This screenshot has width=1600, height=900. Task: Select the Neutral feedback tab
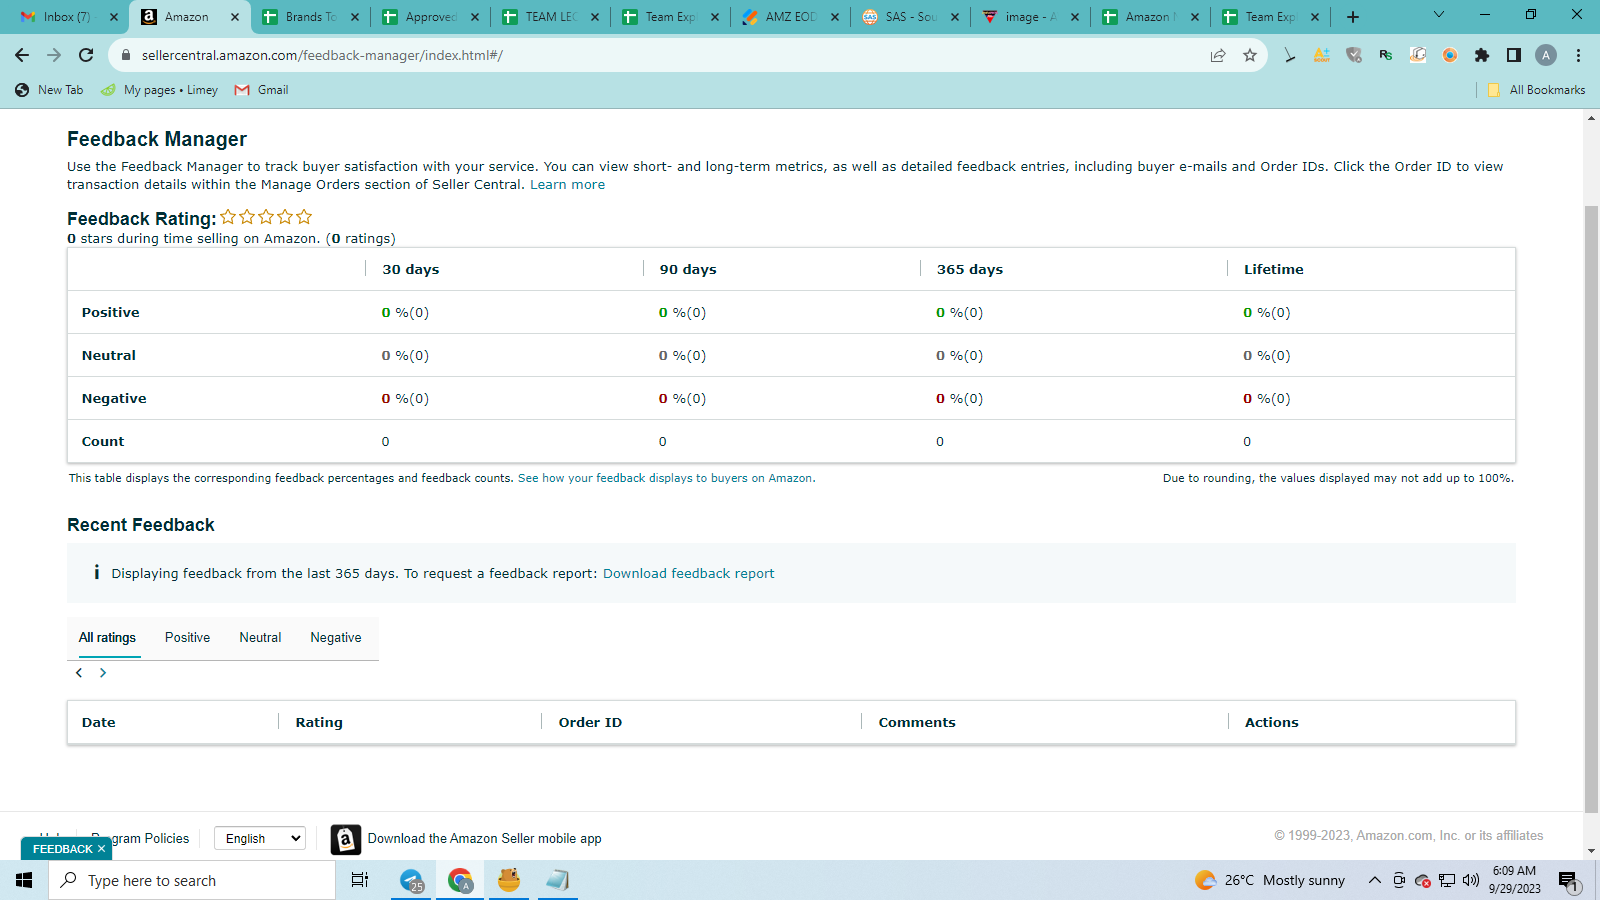click(260, 637)
